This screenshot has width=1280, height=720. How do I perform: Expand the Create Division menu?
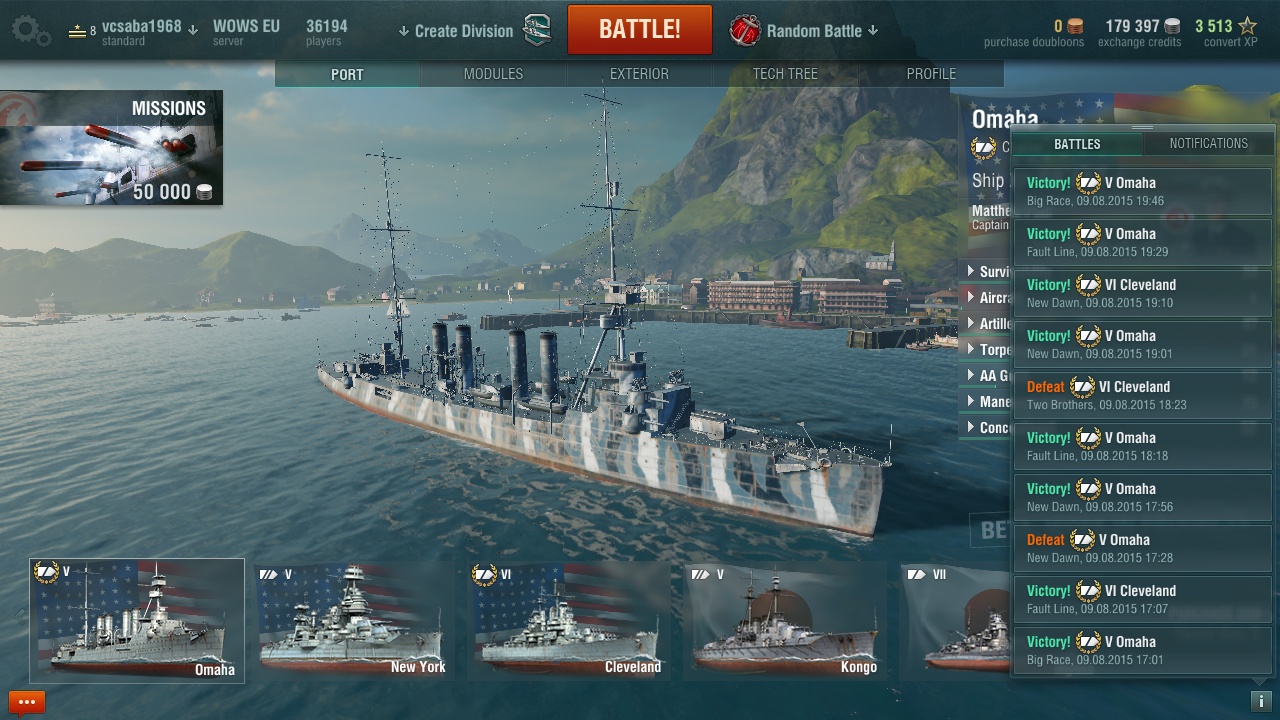click(455, 31)
